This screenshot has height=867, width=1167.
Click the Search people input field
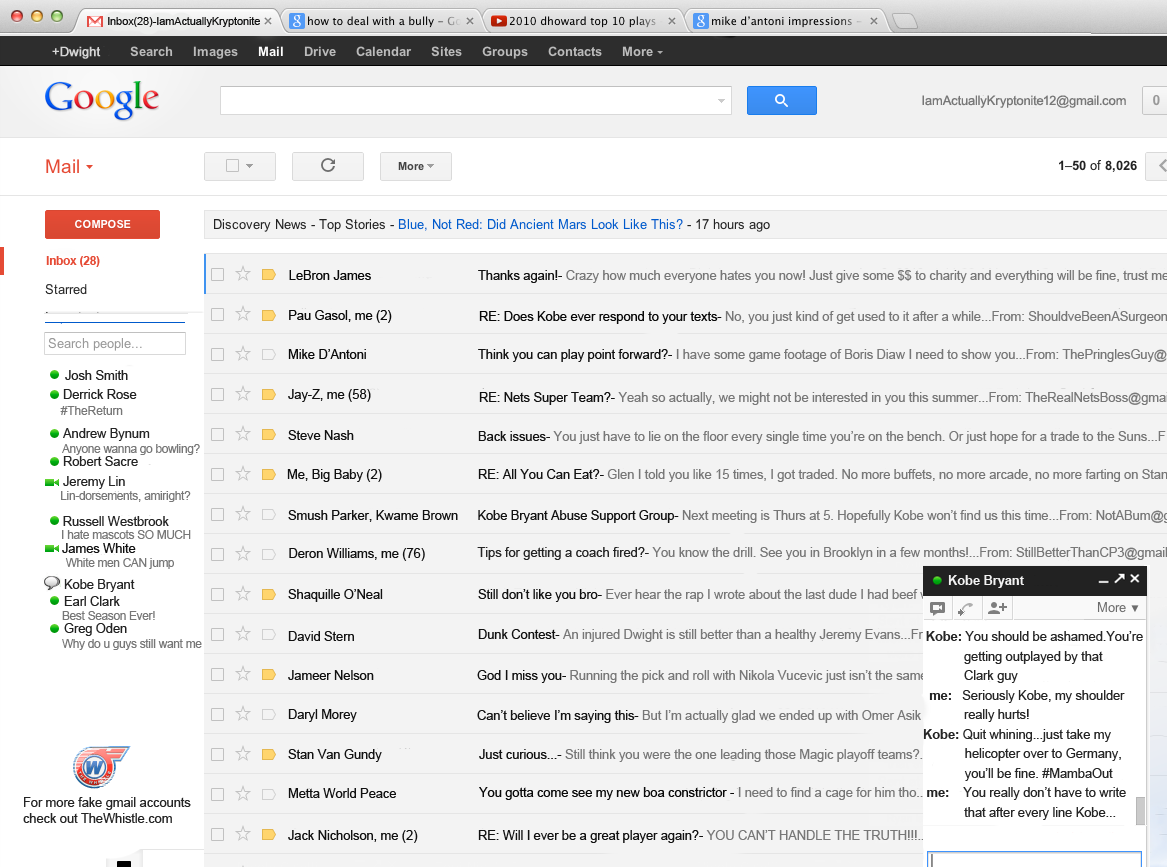[x=115, y=343]
